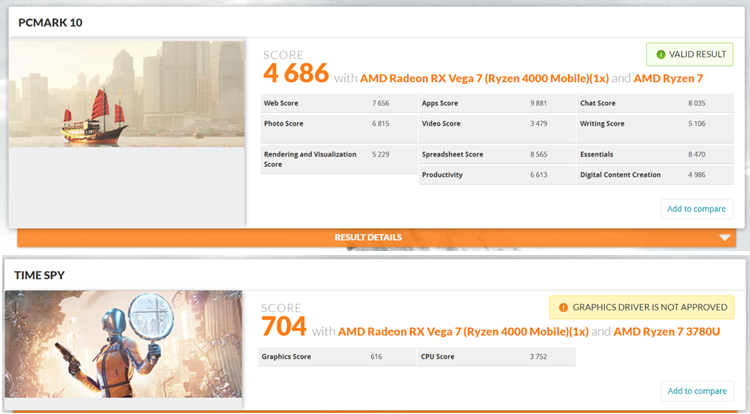Click the Time Spy Graphics Score row
This screenshot has width=750, height=414.
pyautogui.click(x=337, y=357)
